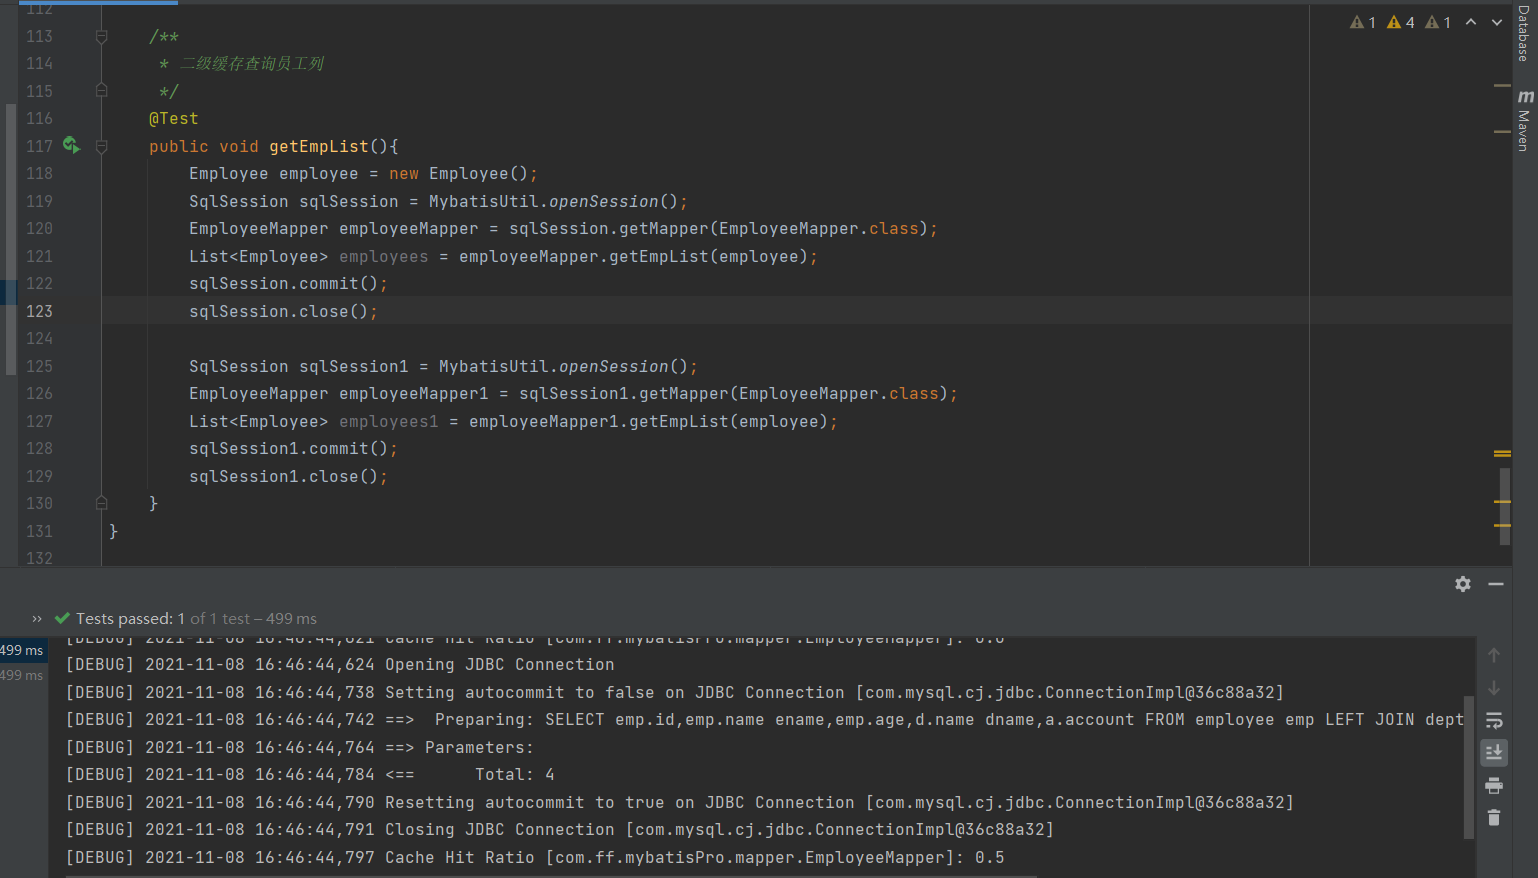Run getEmpList test from gutter icon
The height and width of the screenshot is (878, 1538).
coord(71,145)
